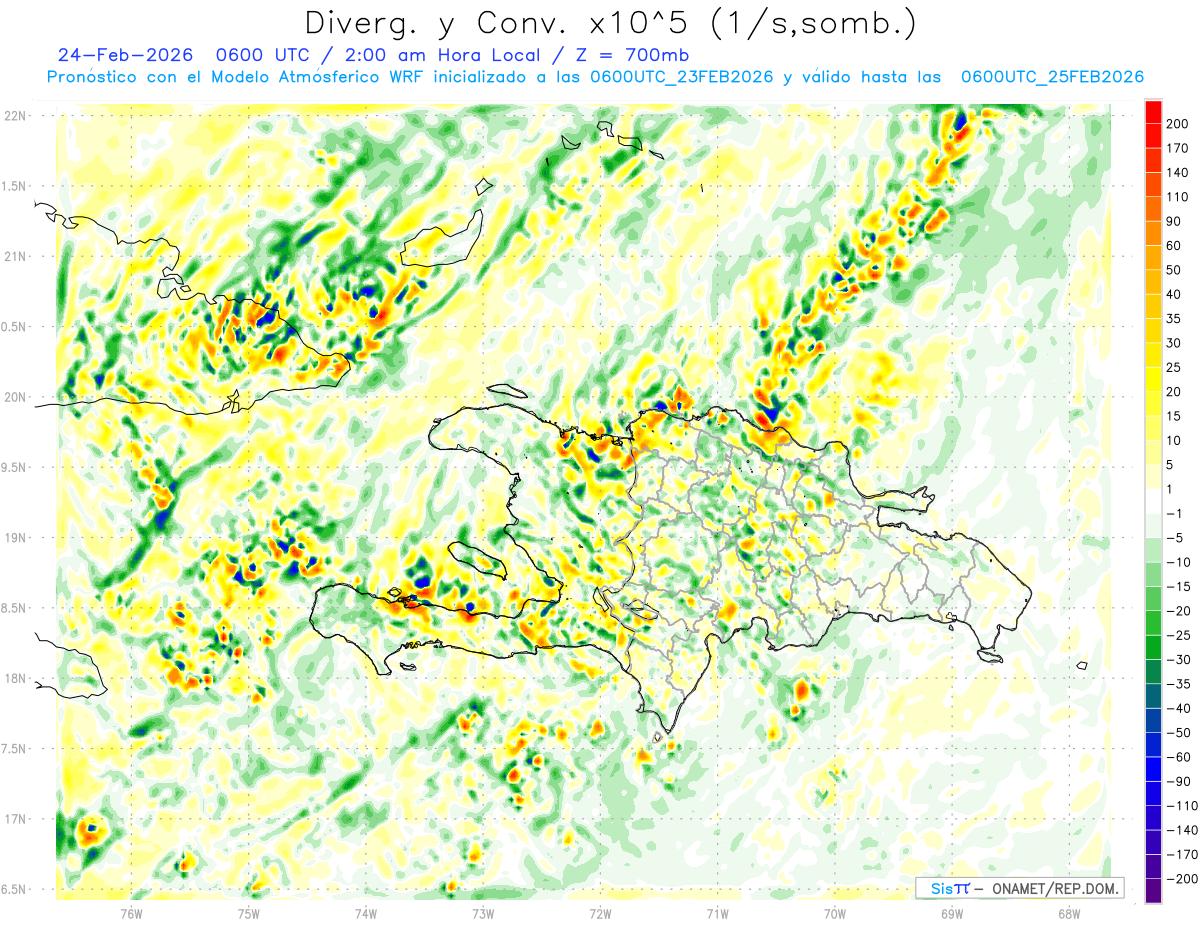Click the color scale value '-35'
Image resolution: width=1200 pixels, height=927 pixels.
(1179, 684)
